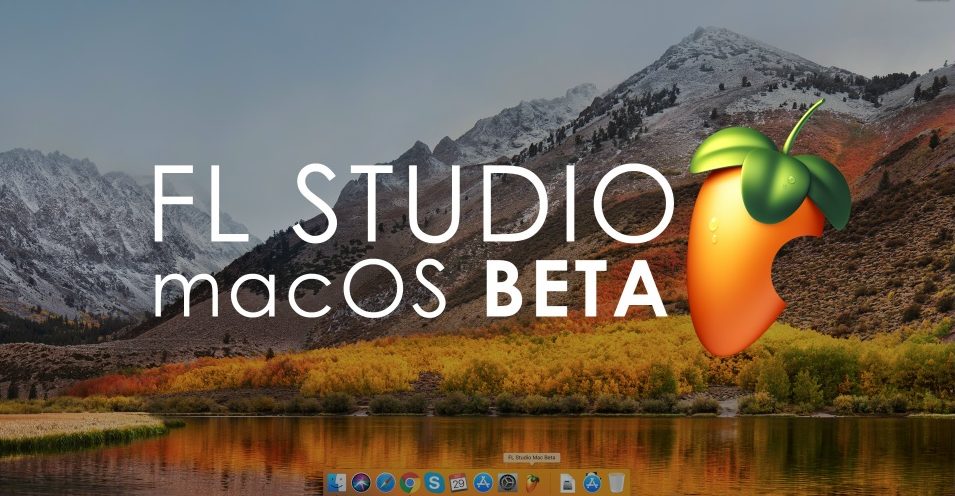Open Finder from the Dock

pyautogui.click(x=336, y=483)
